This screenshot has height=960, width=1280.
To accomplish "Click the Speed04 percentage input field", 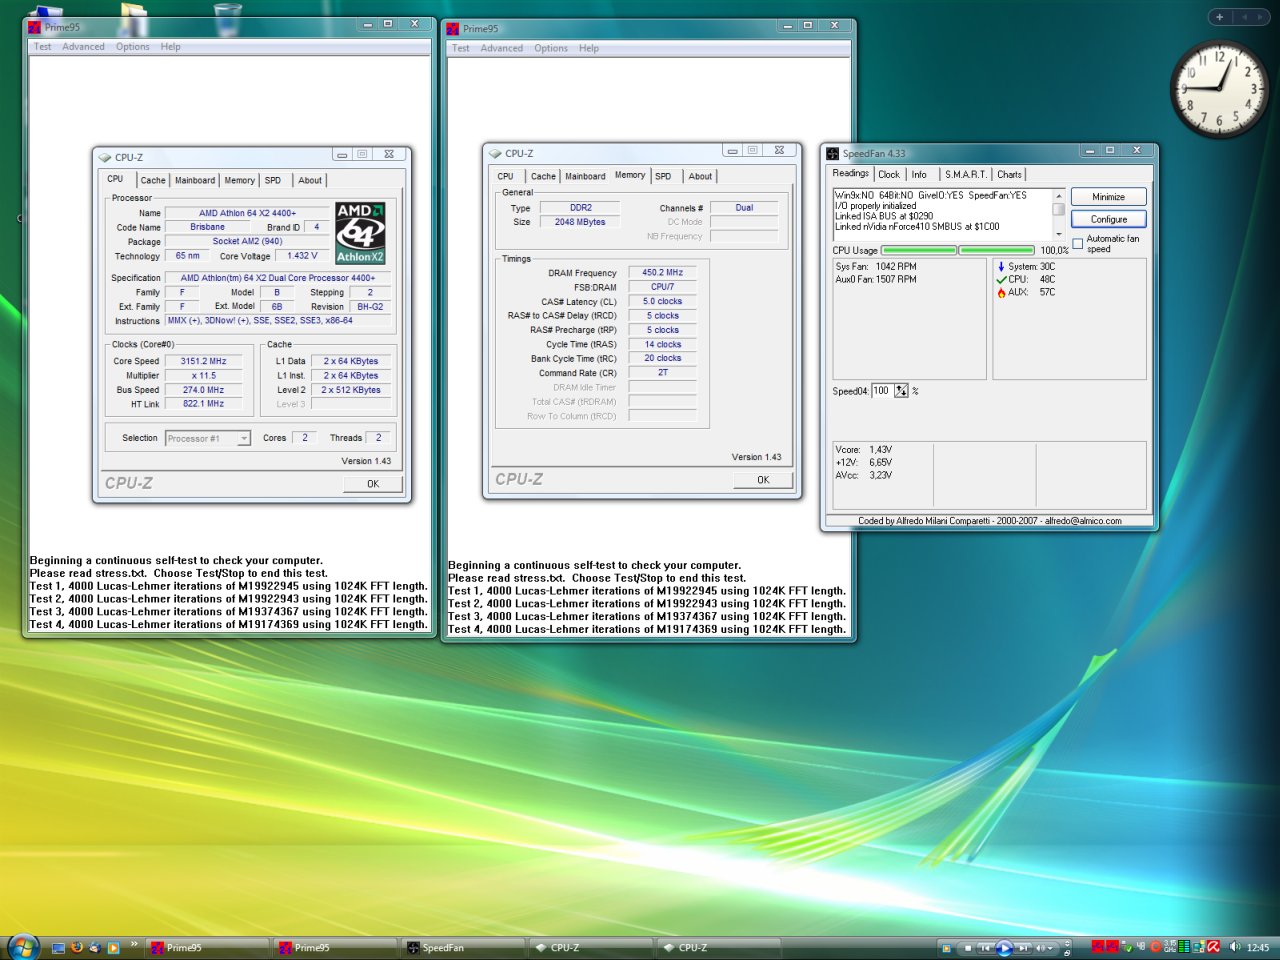I will (882, 391).
